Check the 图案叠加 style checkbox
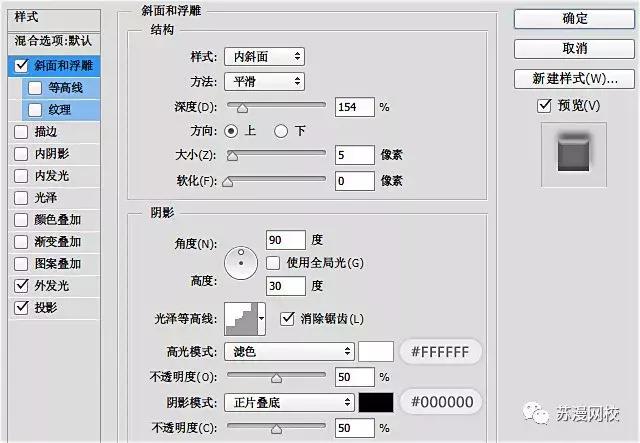This screenshot has width=640, height=443. [x=21, y=264]
